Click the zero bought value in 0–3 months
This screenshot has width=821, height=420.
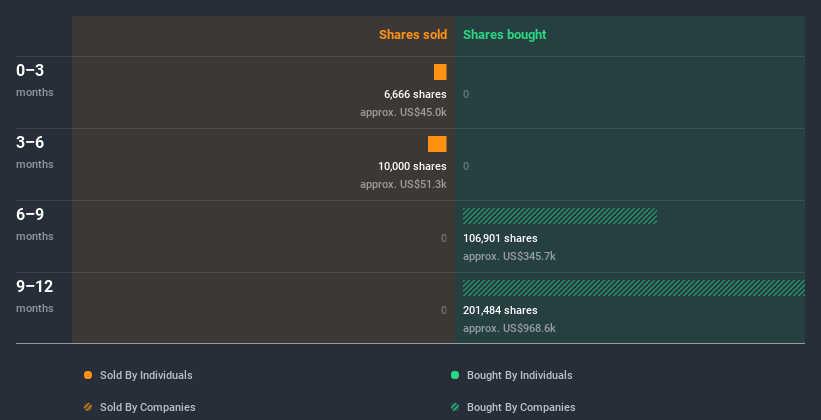click(x=466, y=94)
